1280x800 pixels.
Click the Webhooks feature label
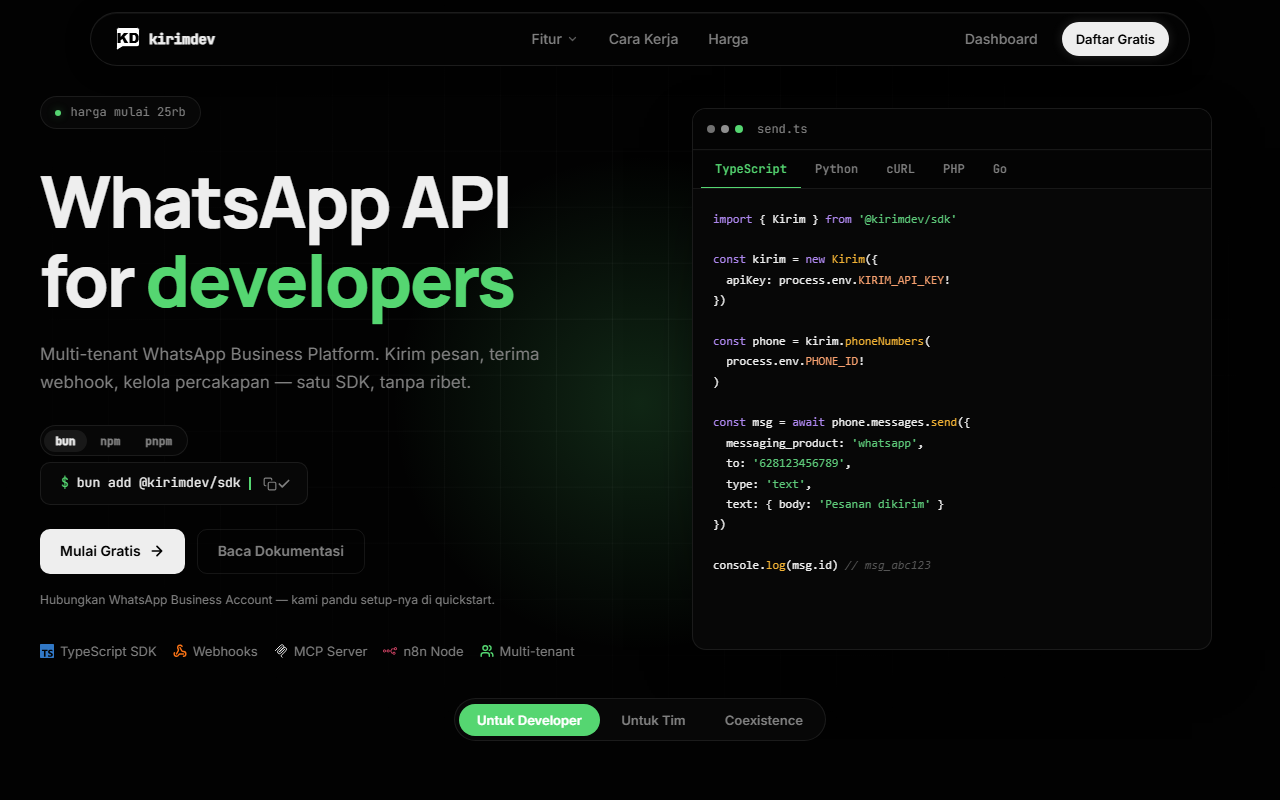point(225,651)
